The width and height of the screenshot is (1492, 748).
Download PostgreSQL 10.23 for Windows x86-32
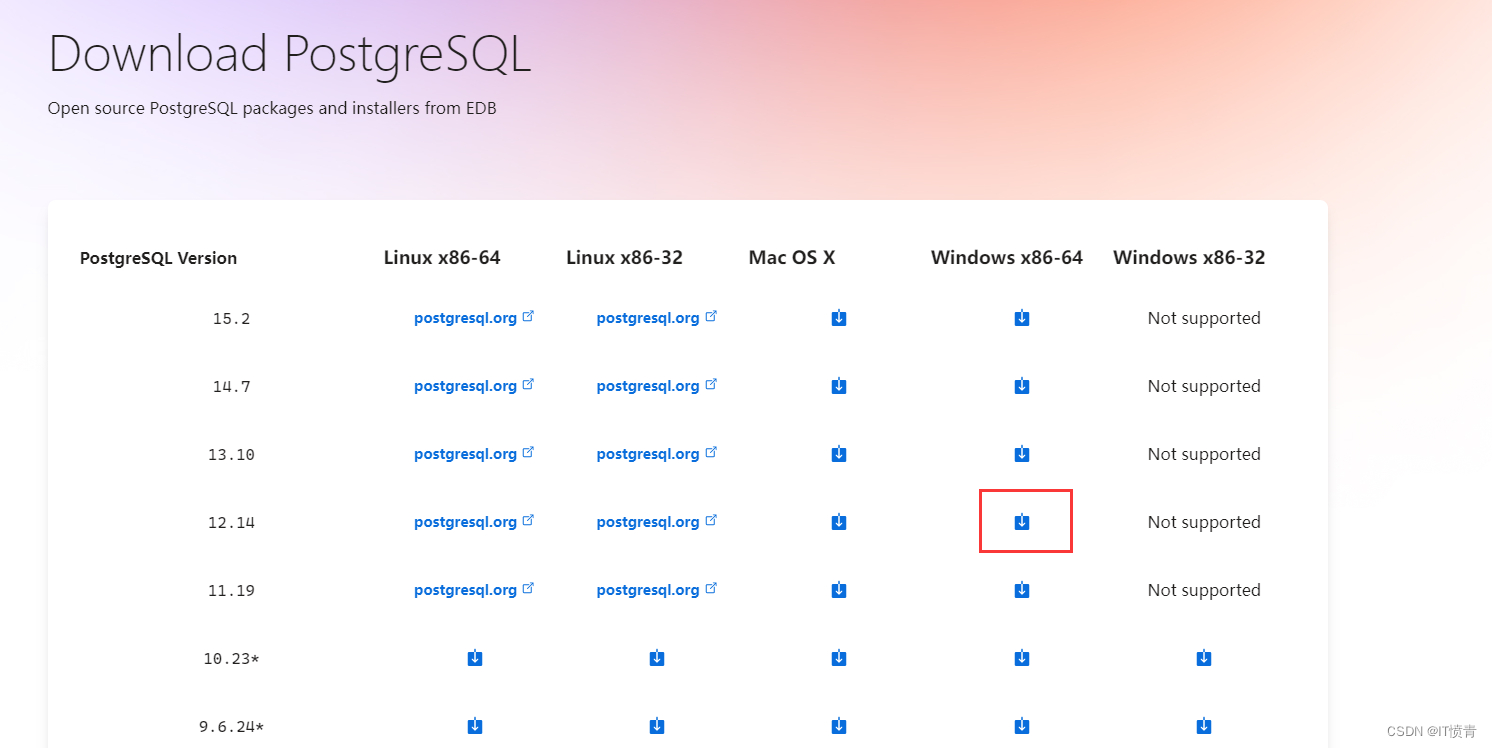[x=1204, y=658]
